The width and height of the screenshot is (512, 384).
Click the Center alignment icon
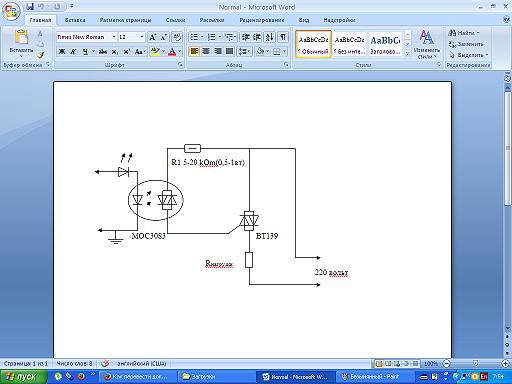tap(206, 51)
